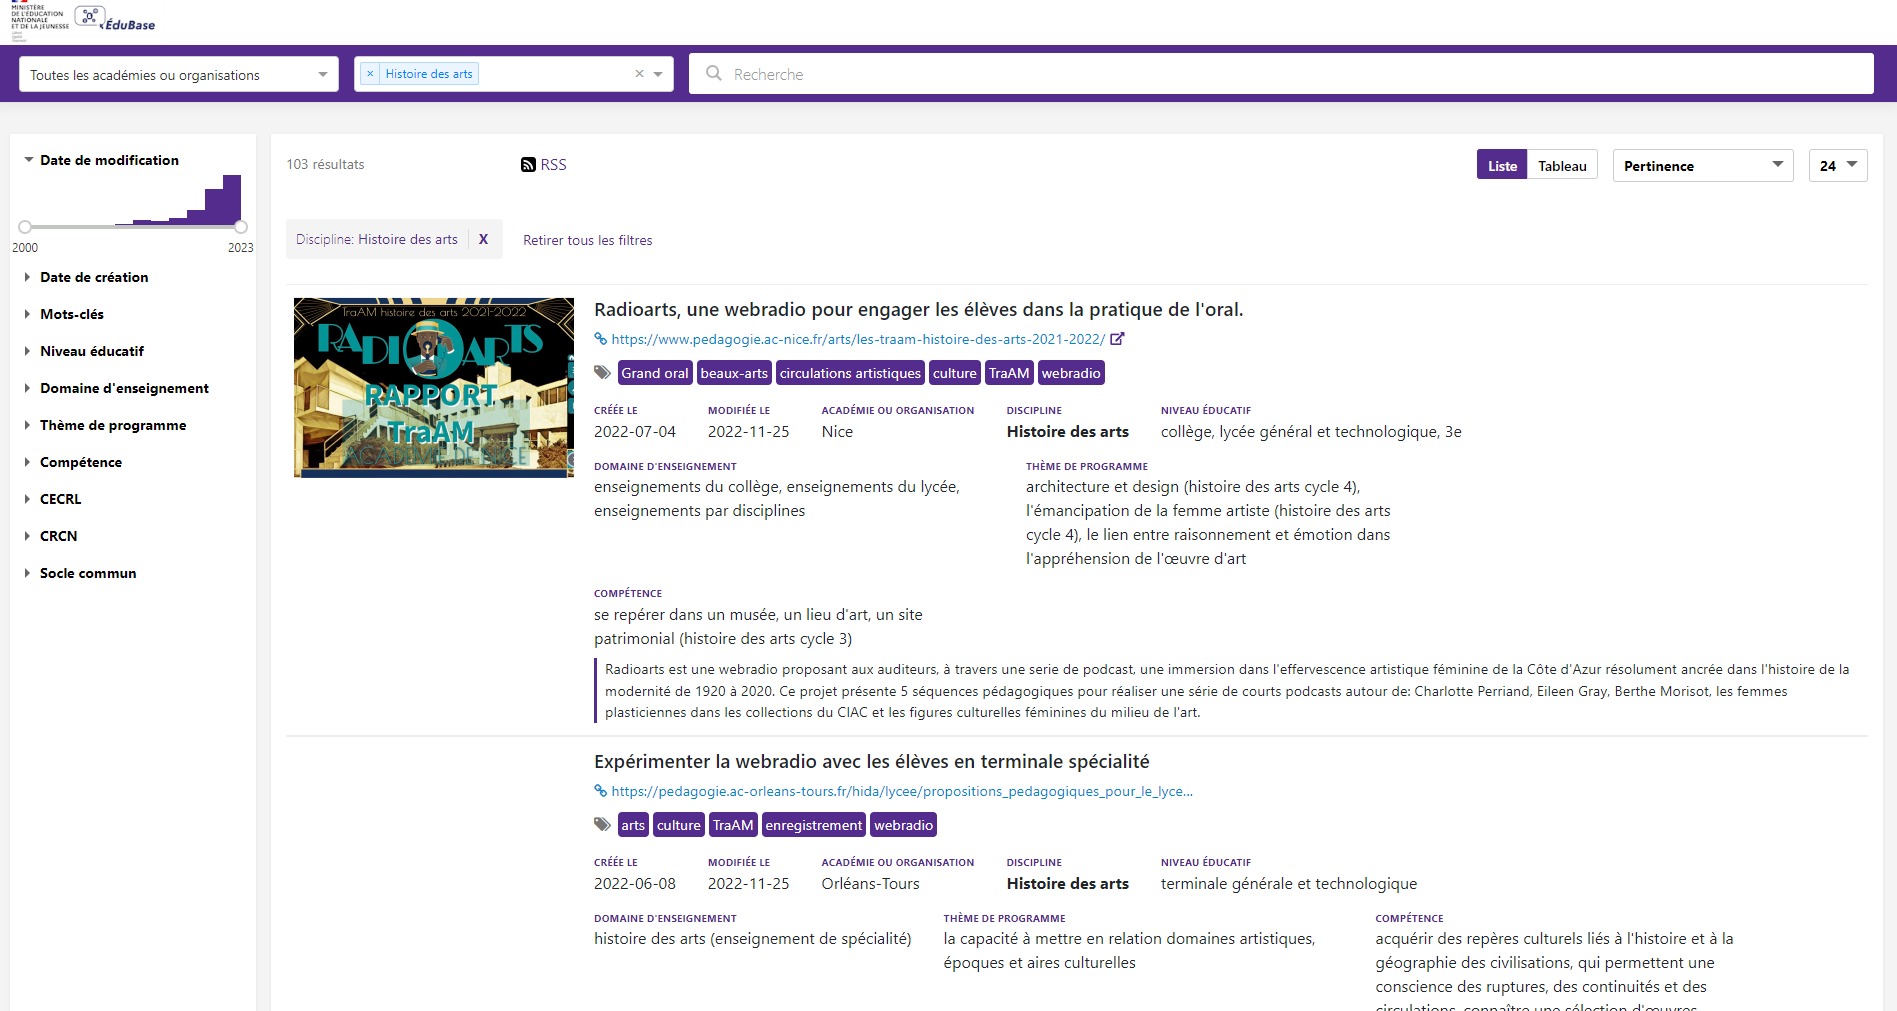Click the 2000 date slider handle
This screenshot has width=1897, height=1011.
pos(25,227)
